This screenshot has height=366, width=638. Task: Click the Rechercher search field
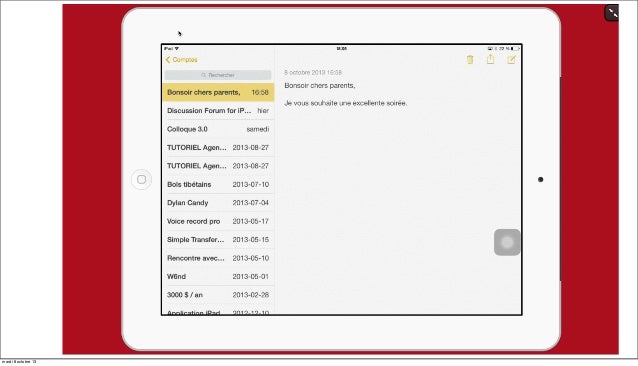[x=218, y=75]
